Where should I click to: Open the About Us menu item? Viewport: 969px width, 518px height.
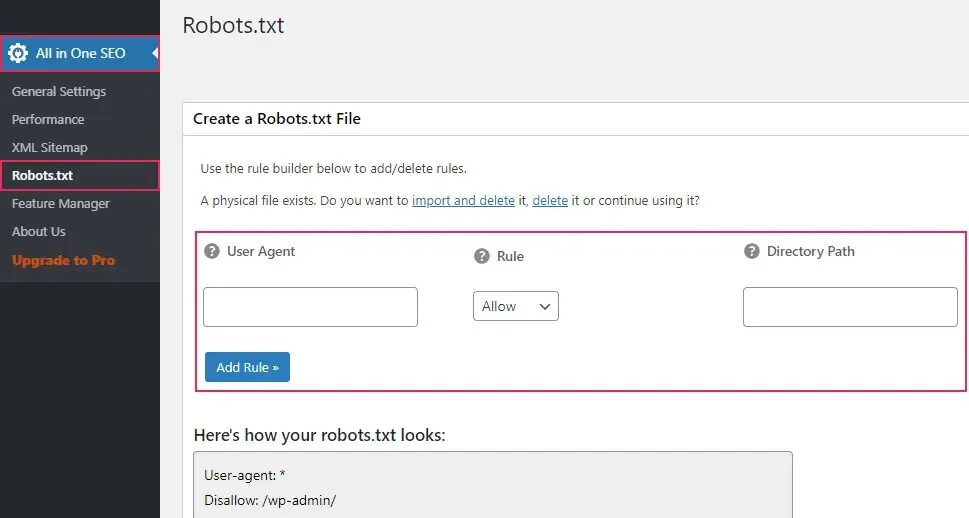[x=39, y=231]
